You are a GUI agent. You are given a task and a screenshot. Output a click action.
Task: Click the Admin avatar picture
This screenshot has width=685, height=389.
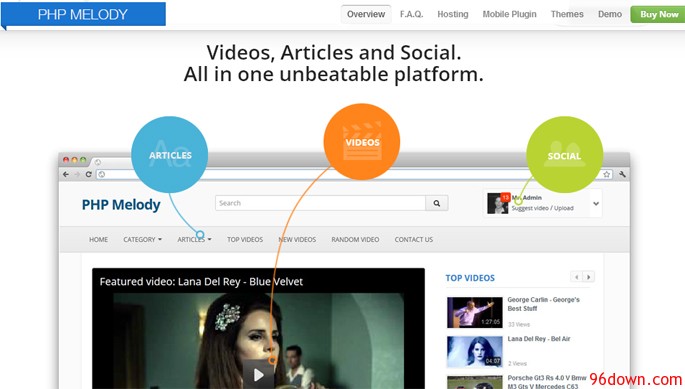[x=498, y=203]
